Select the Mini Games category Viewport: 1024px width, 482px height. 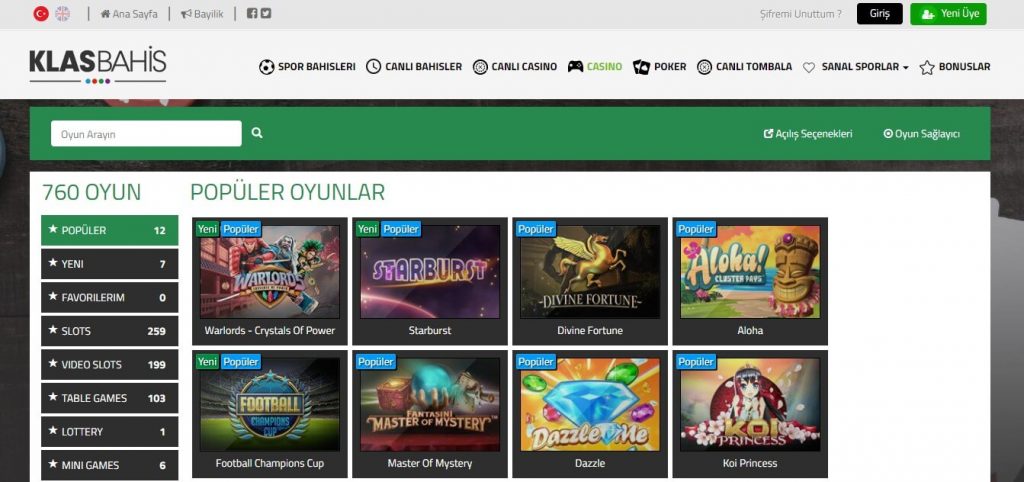pyautogui.click(x=110, y=465)
